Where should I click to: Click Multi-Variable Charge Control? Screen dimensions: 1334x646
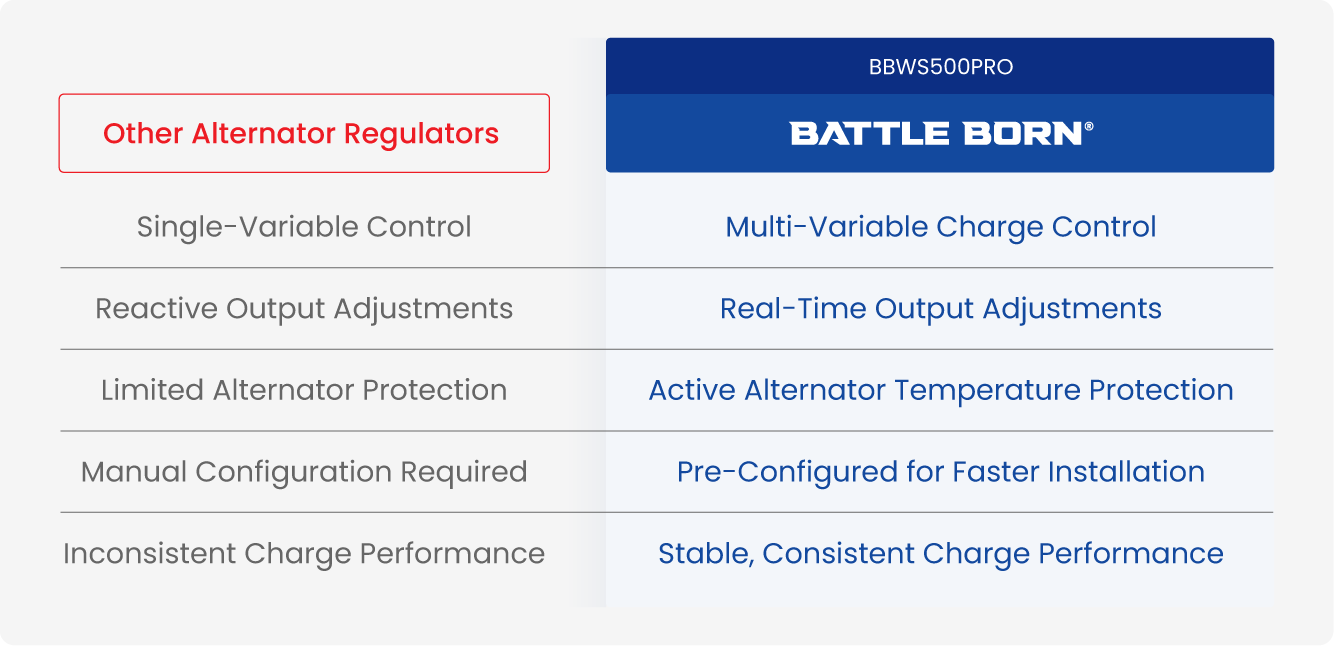point(940,227)
